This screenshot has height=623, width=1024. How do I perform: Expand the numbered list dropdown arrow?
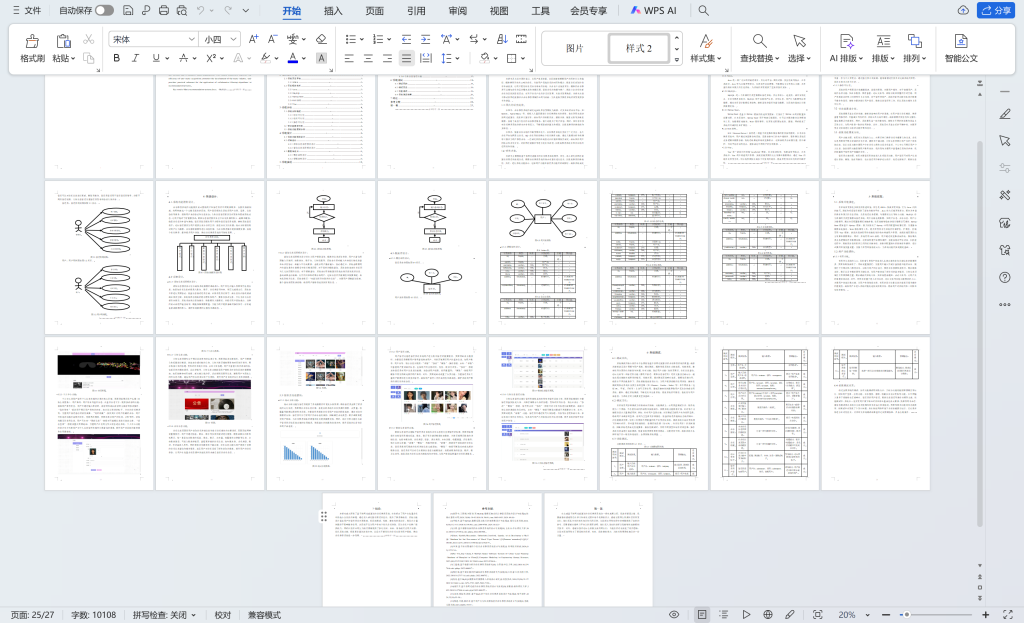point(389,39)
